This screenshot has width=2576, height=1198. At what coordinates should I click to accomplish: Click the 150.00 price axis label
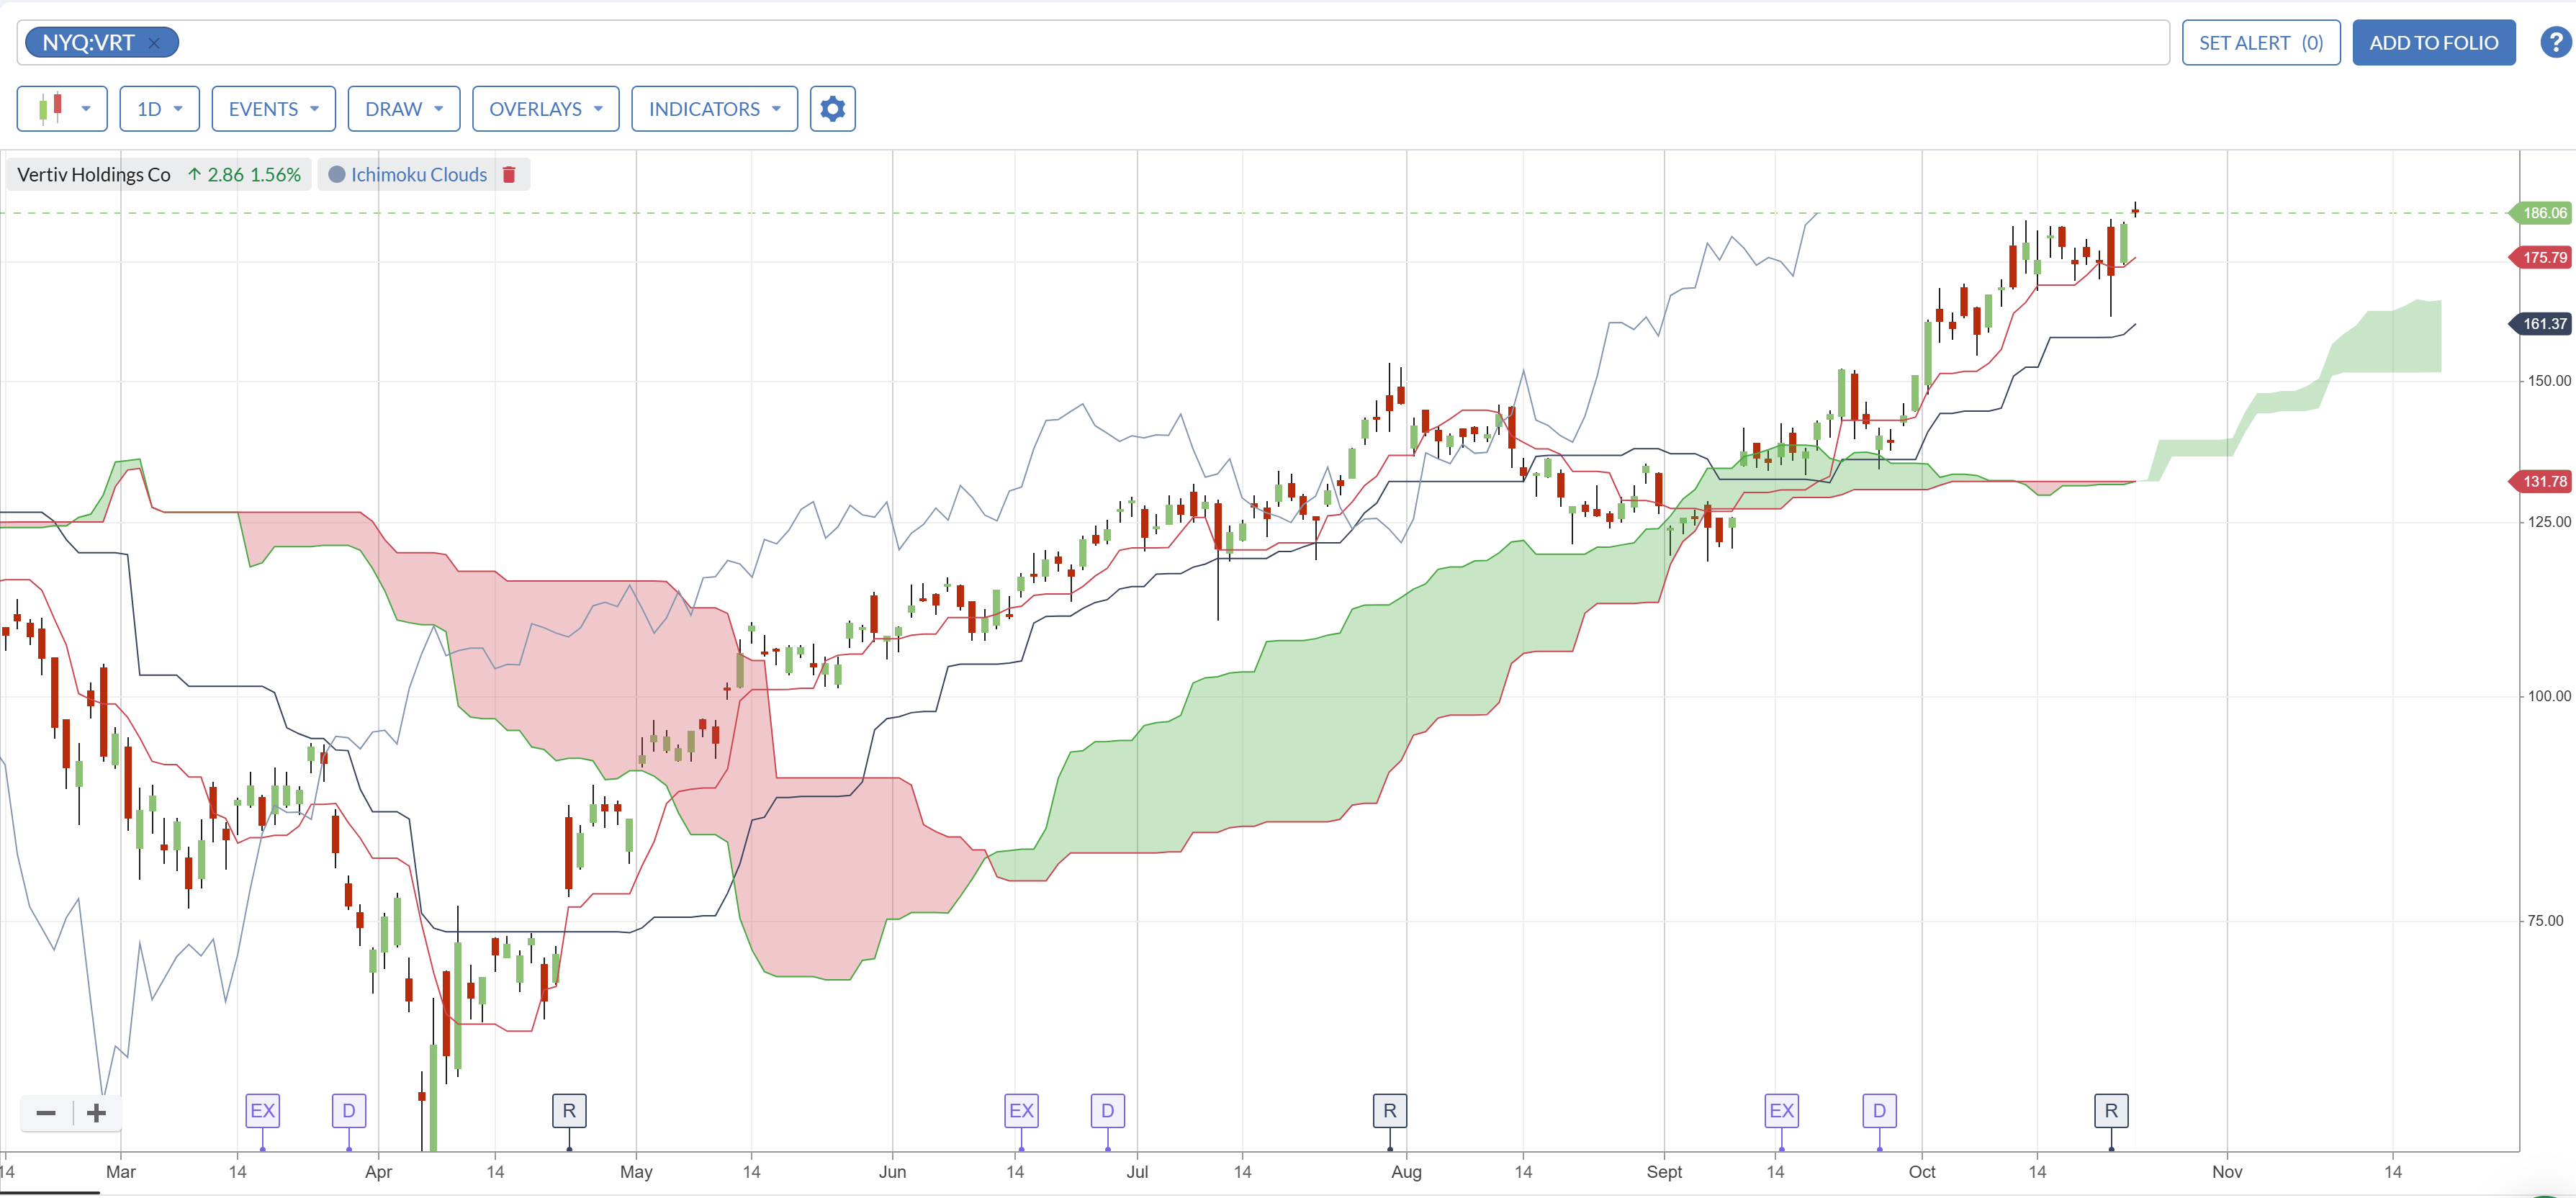[x=2548, y=381]
